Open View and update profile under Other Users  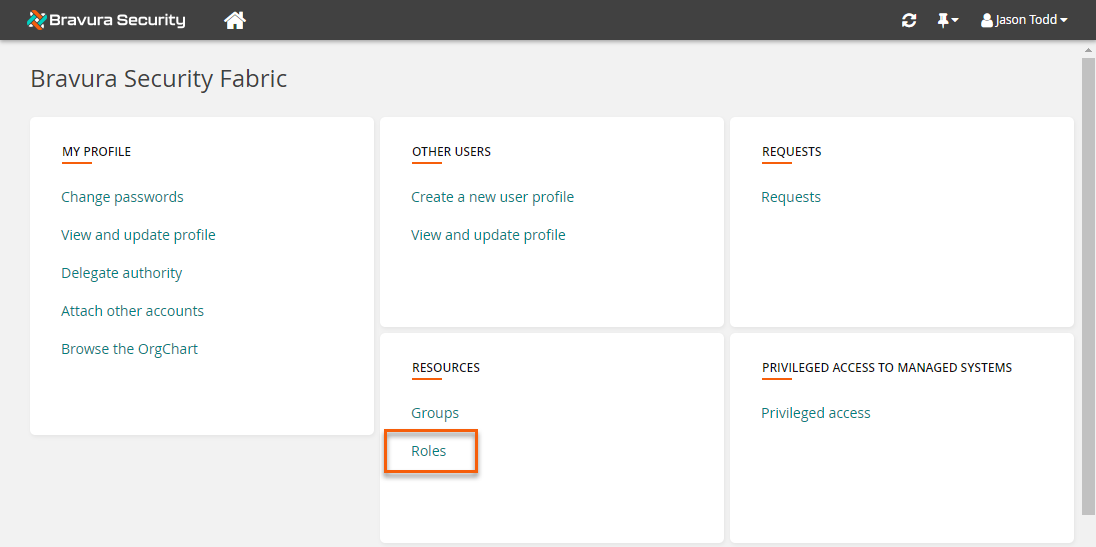coord(488,235)
